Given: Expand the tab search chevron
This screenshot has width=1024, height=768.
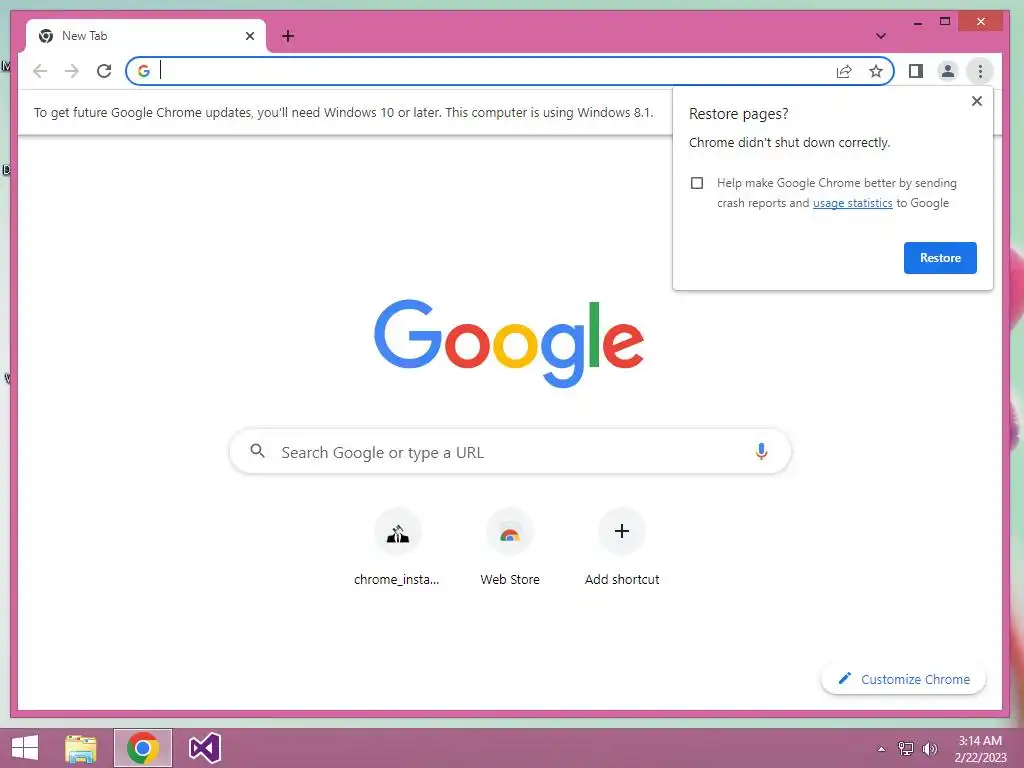Looking at the screenshot, I should (881, 36).
